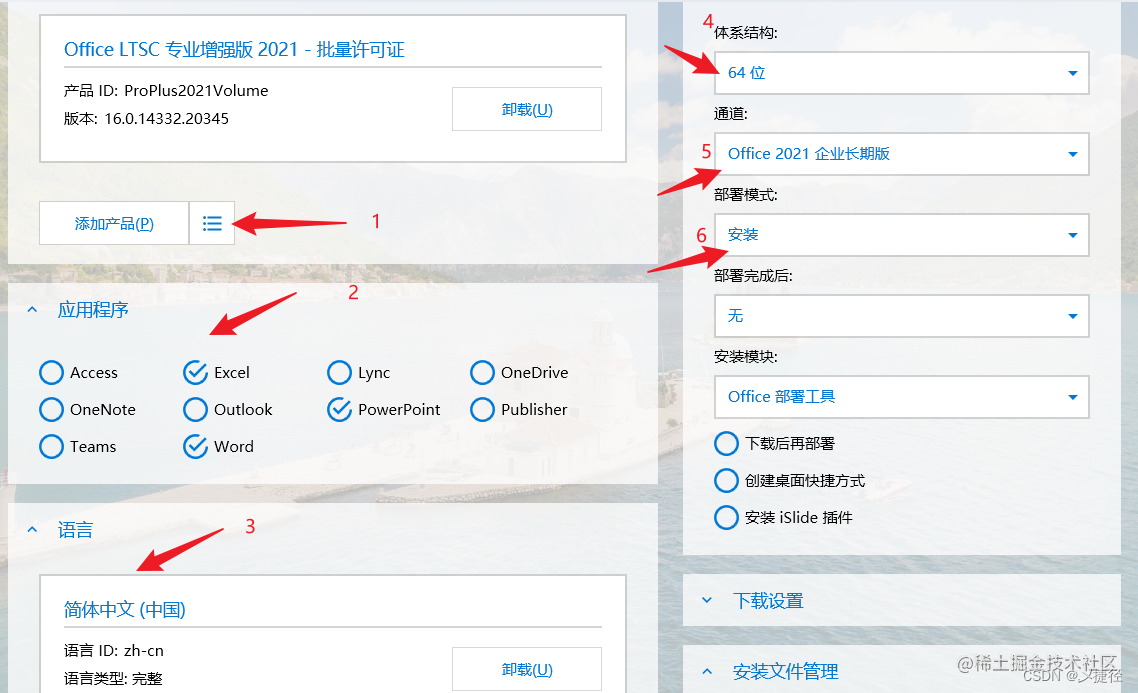Viewport: 1138px width, 693px height.
Task: Toggle the 创建桌面快捷方式 option
Action: (726, 480)
